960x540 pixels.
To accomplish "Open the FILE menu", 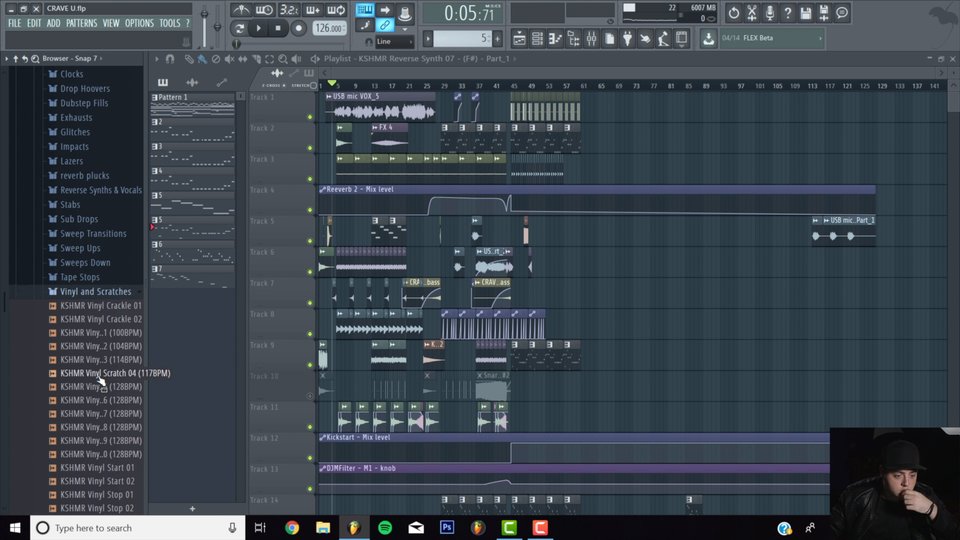I will tap(14, 23).
